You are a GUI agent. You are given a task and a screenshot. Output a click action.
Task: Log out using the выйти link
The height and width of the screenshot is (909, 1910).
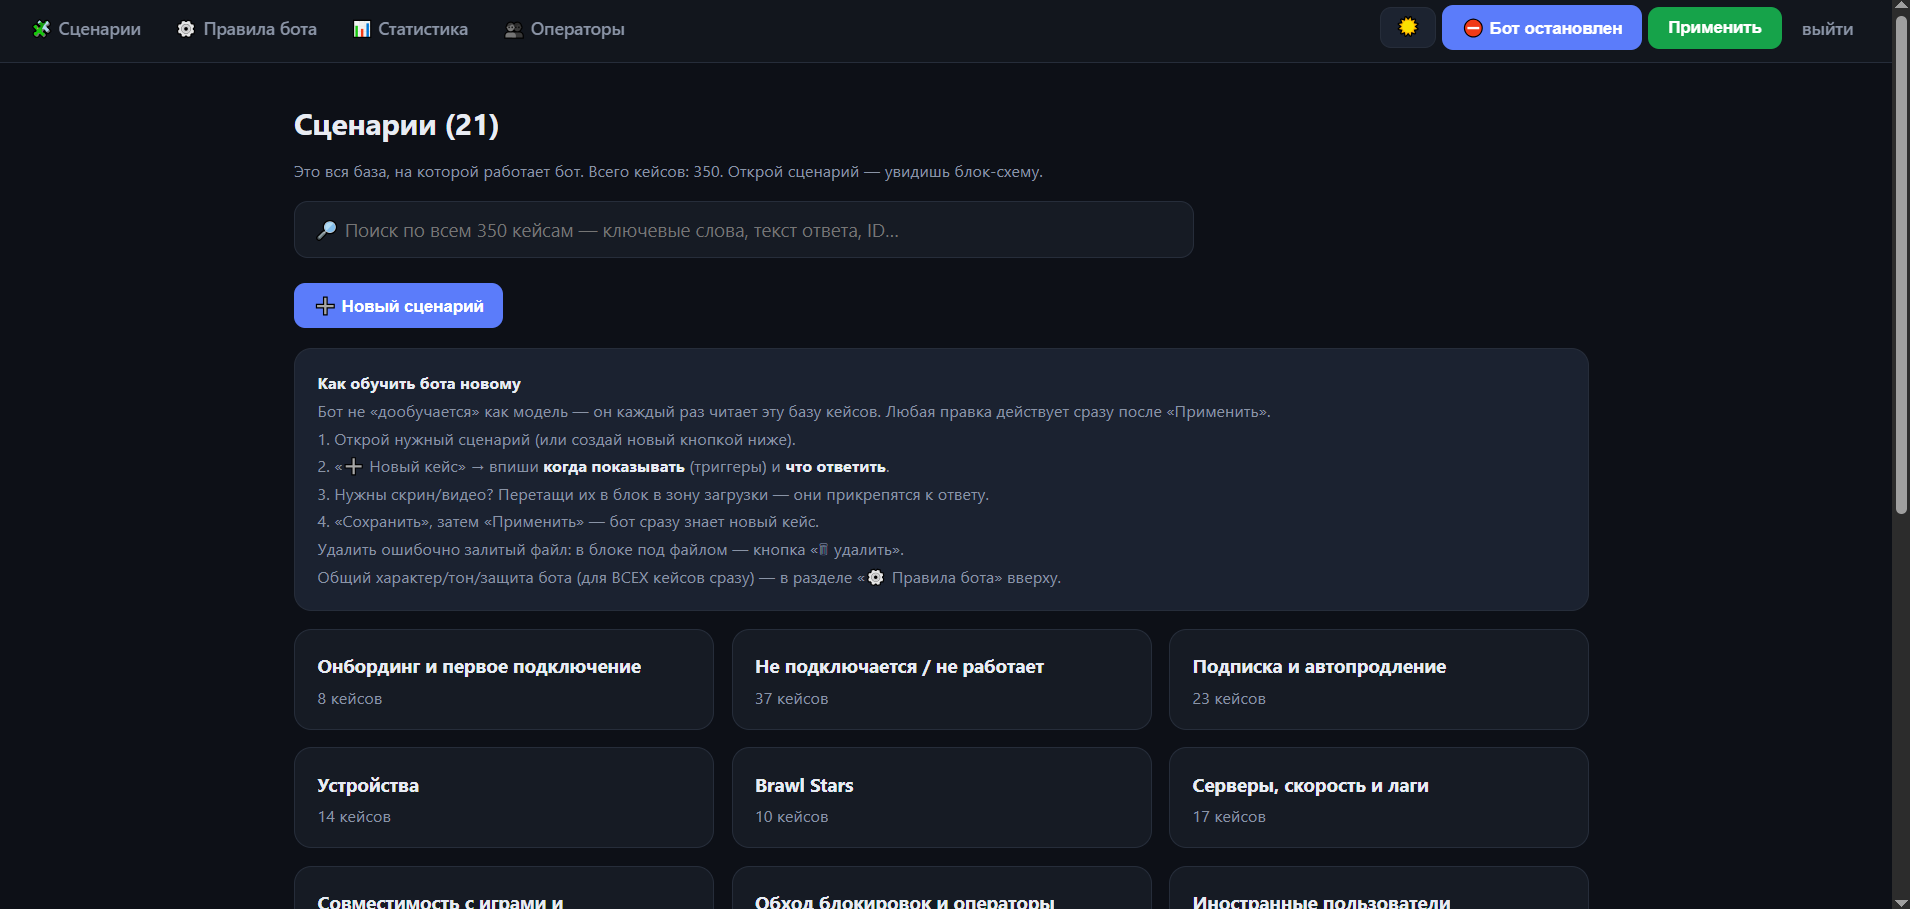tap(1828, 29)
